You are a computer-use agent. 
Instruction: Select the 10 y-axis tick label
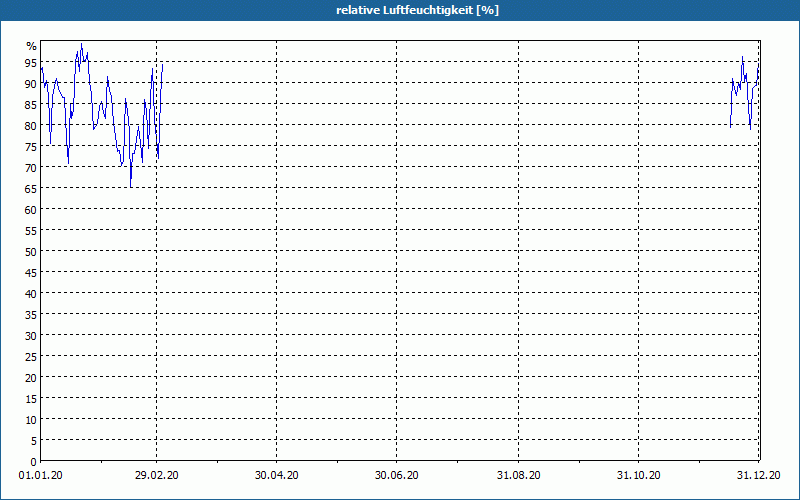click(x=31, y=419)
